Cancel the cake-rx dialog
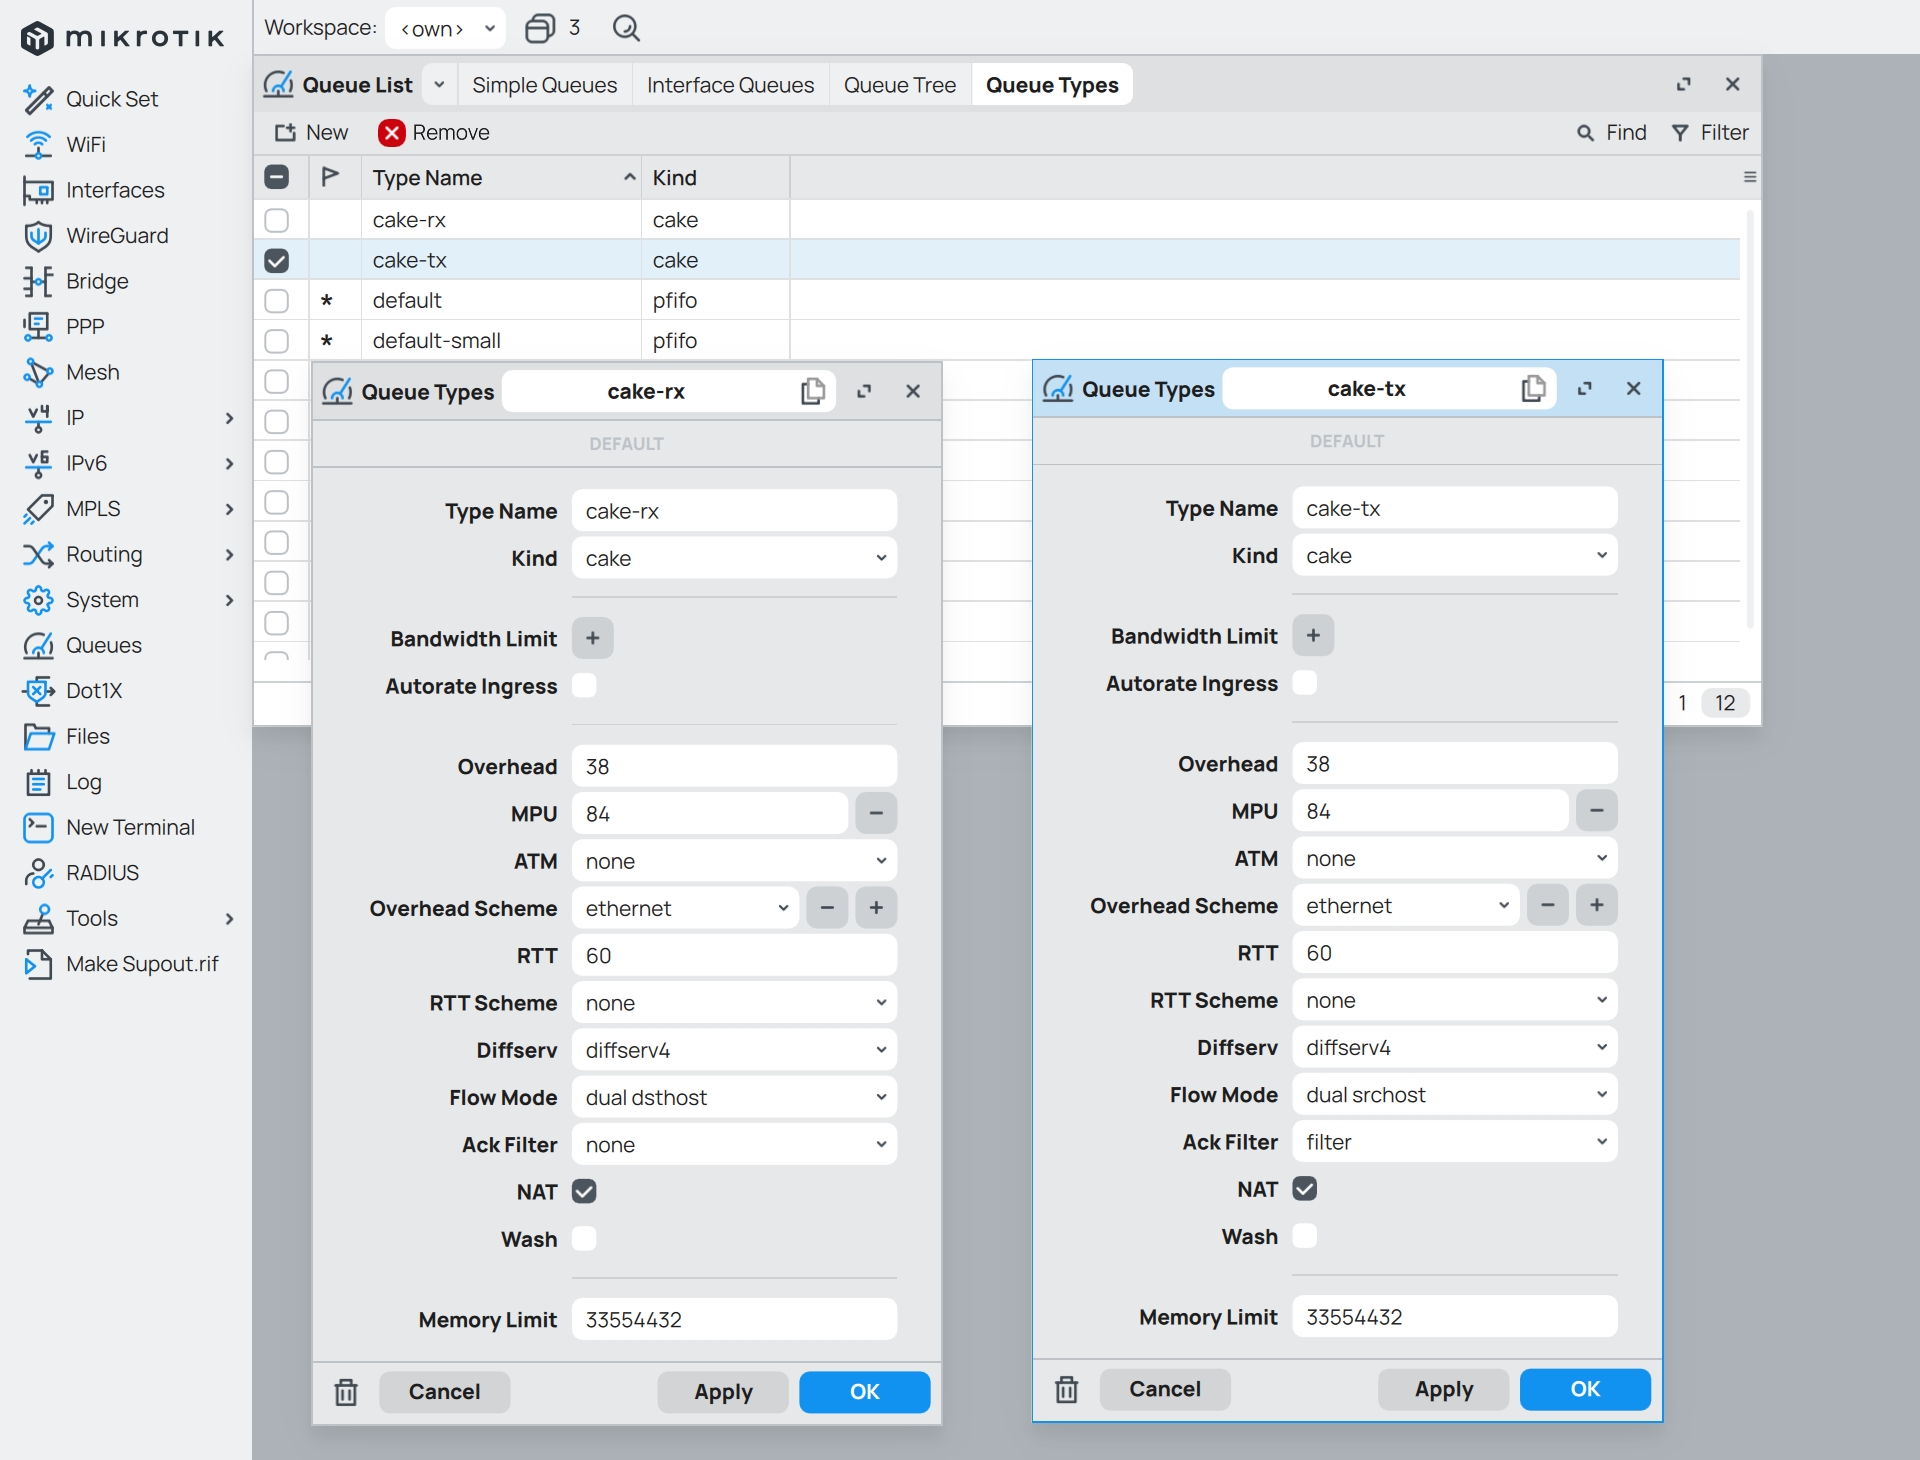 tap(444, 1392)
